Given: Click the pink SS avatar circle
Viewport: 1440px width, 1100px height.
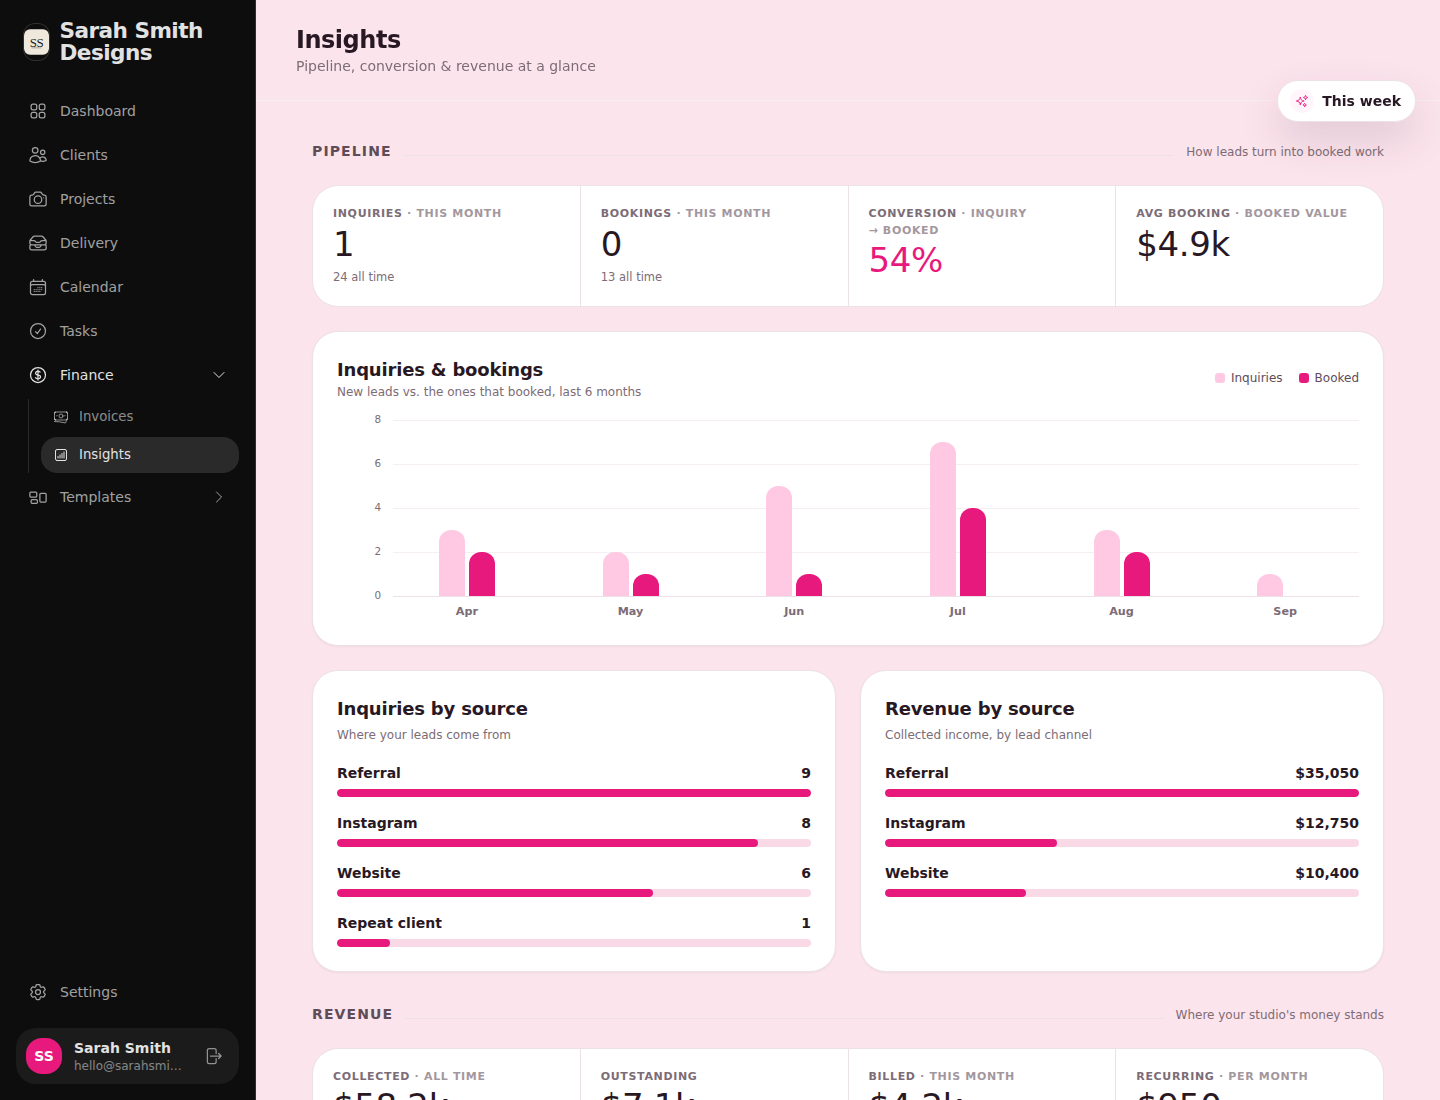Looking at the screenshot, I should (x=44, y=1056).
